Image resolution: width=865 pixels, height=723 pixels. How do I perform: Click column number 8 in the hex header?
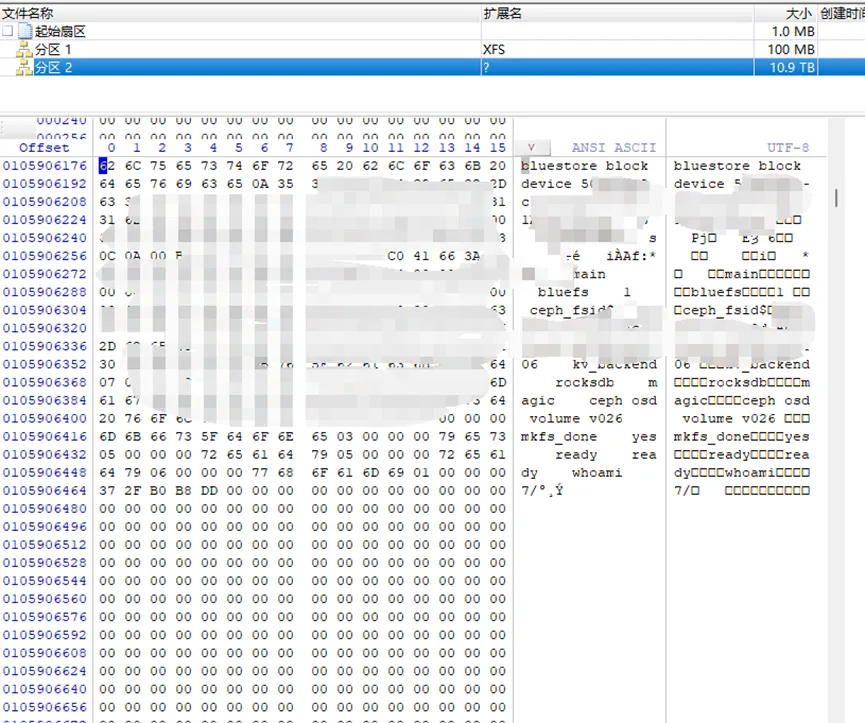coord(323,147)
